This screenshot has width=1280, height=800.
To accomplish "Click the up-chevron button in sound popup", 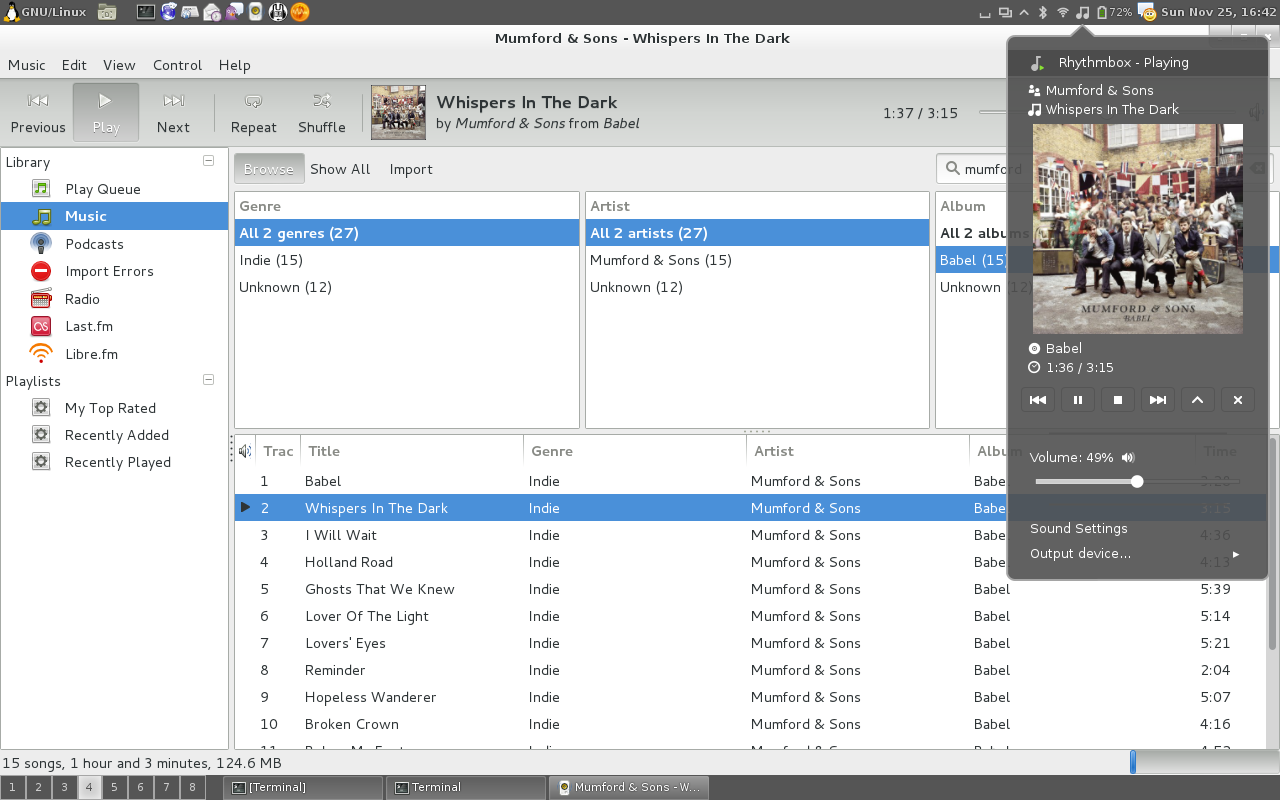I will (1198, 400).
